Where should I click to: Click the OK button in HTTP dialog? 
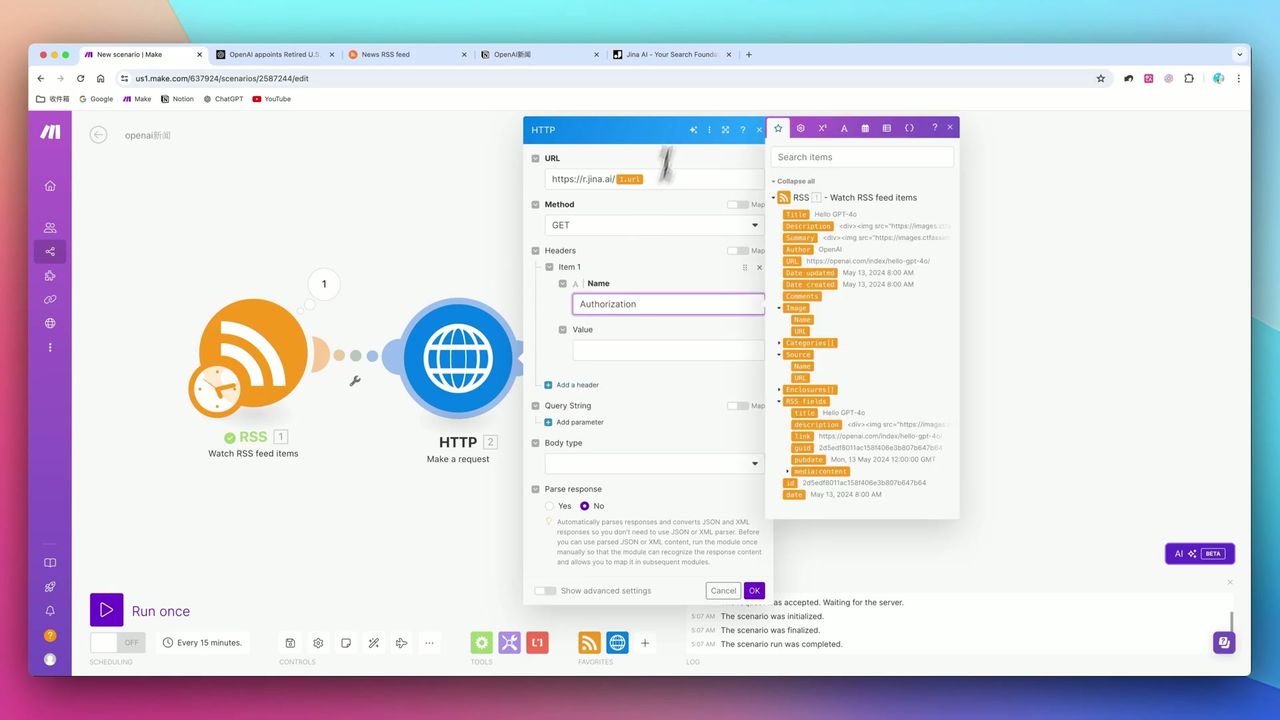click(754, 591)
